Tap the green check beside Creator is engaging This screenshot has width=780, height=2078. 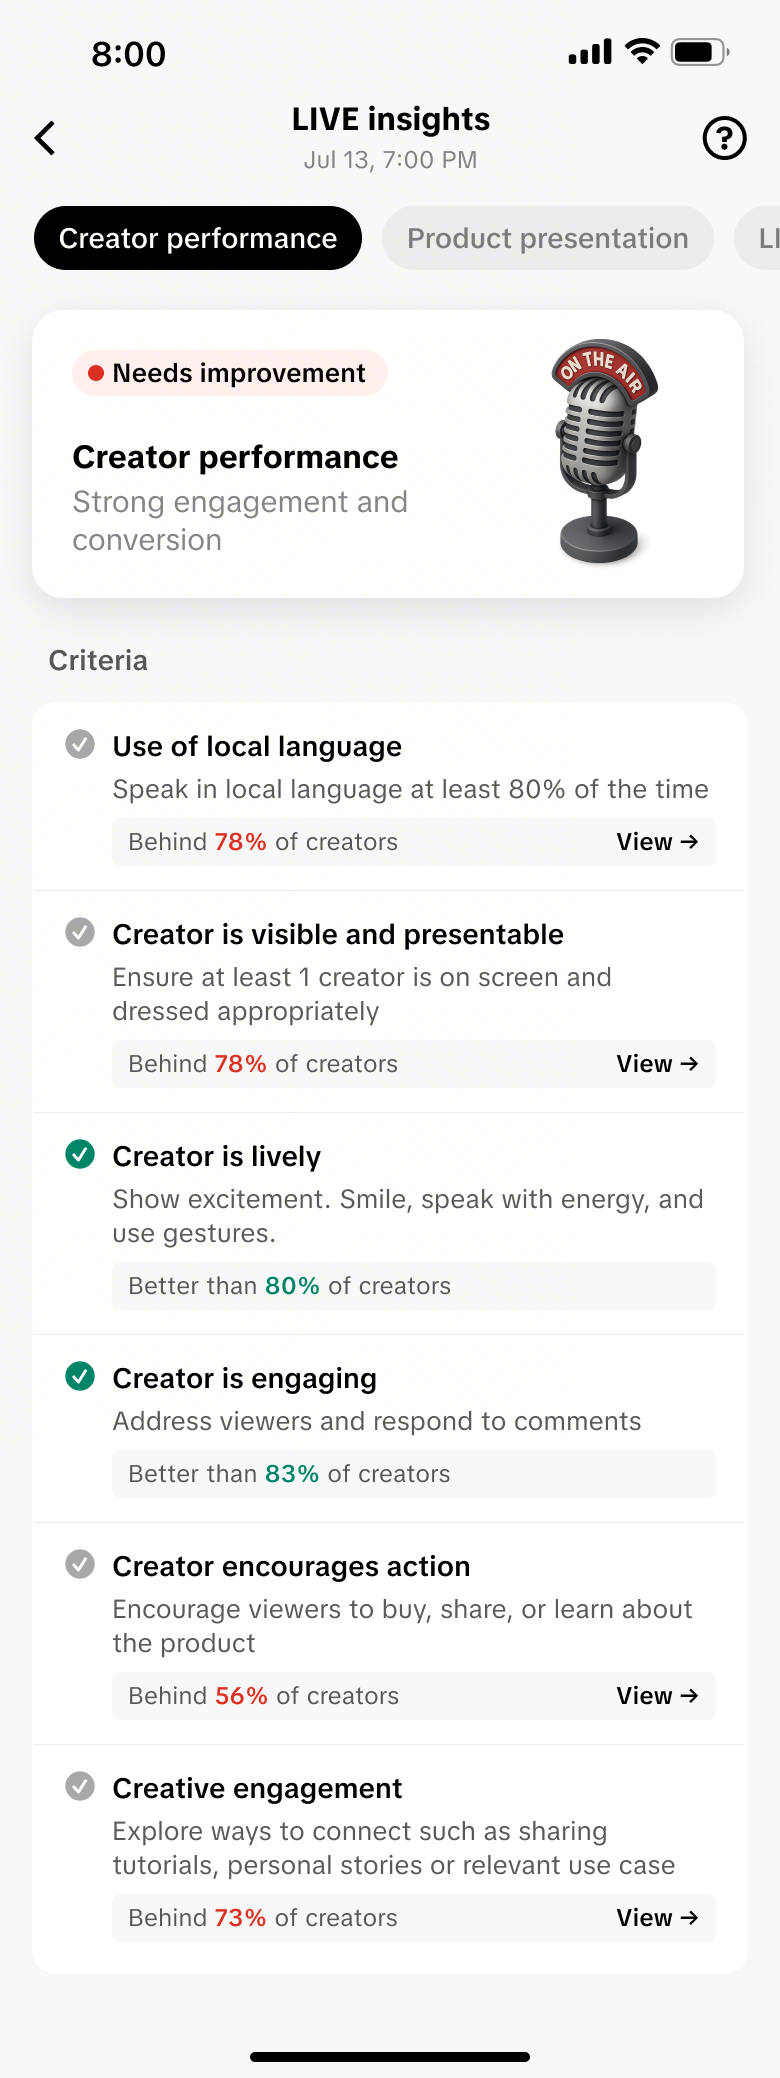tap(80, 1377)
